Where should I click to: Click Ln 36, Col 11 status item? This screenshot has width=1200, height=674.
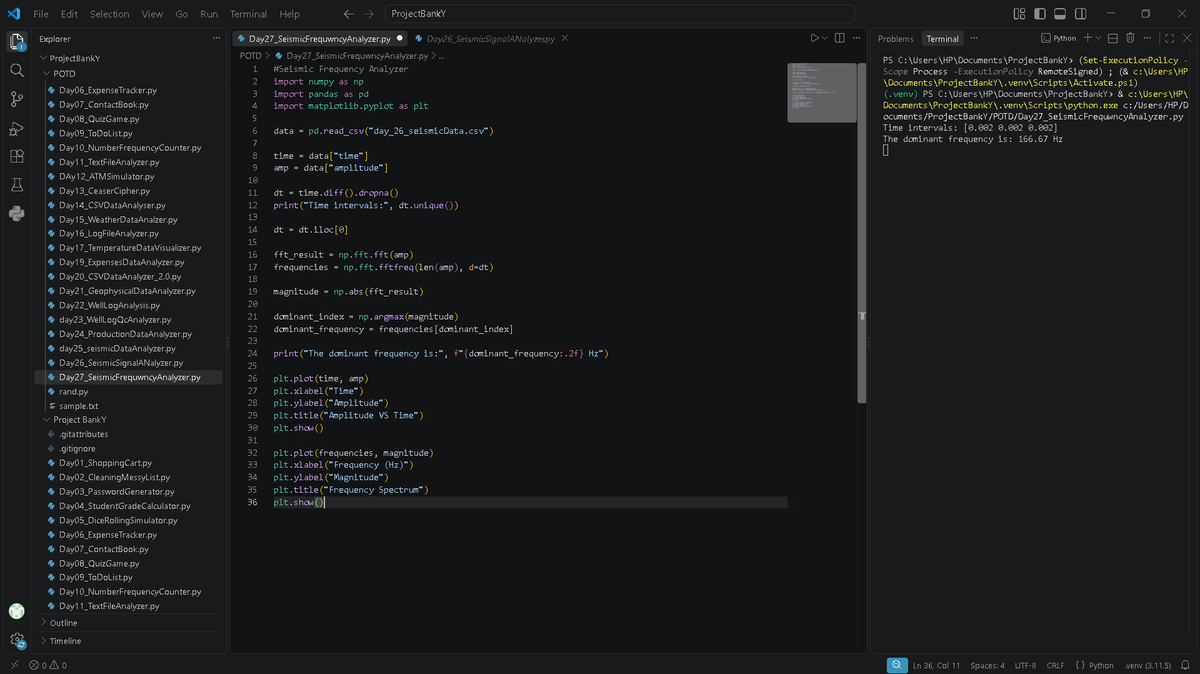[936, 665]
